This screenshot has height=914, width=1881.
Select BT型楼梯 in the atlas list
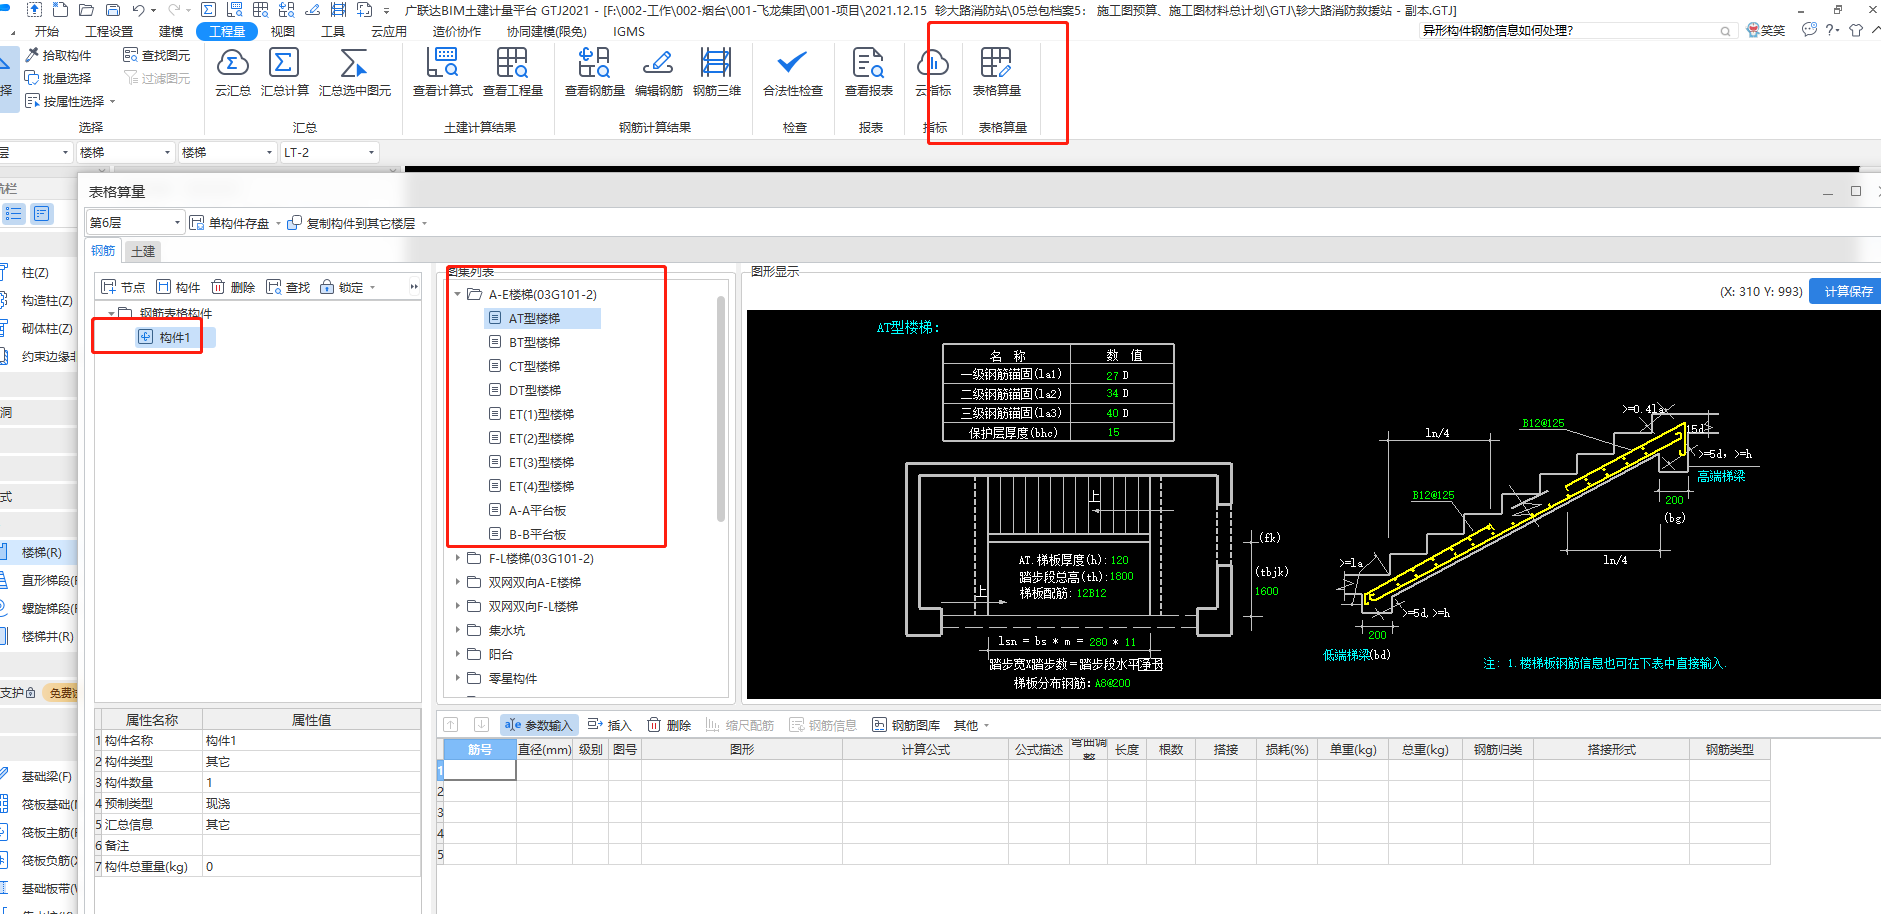coord(534,342)
